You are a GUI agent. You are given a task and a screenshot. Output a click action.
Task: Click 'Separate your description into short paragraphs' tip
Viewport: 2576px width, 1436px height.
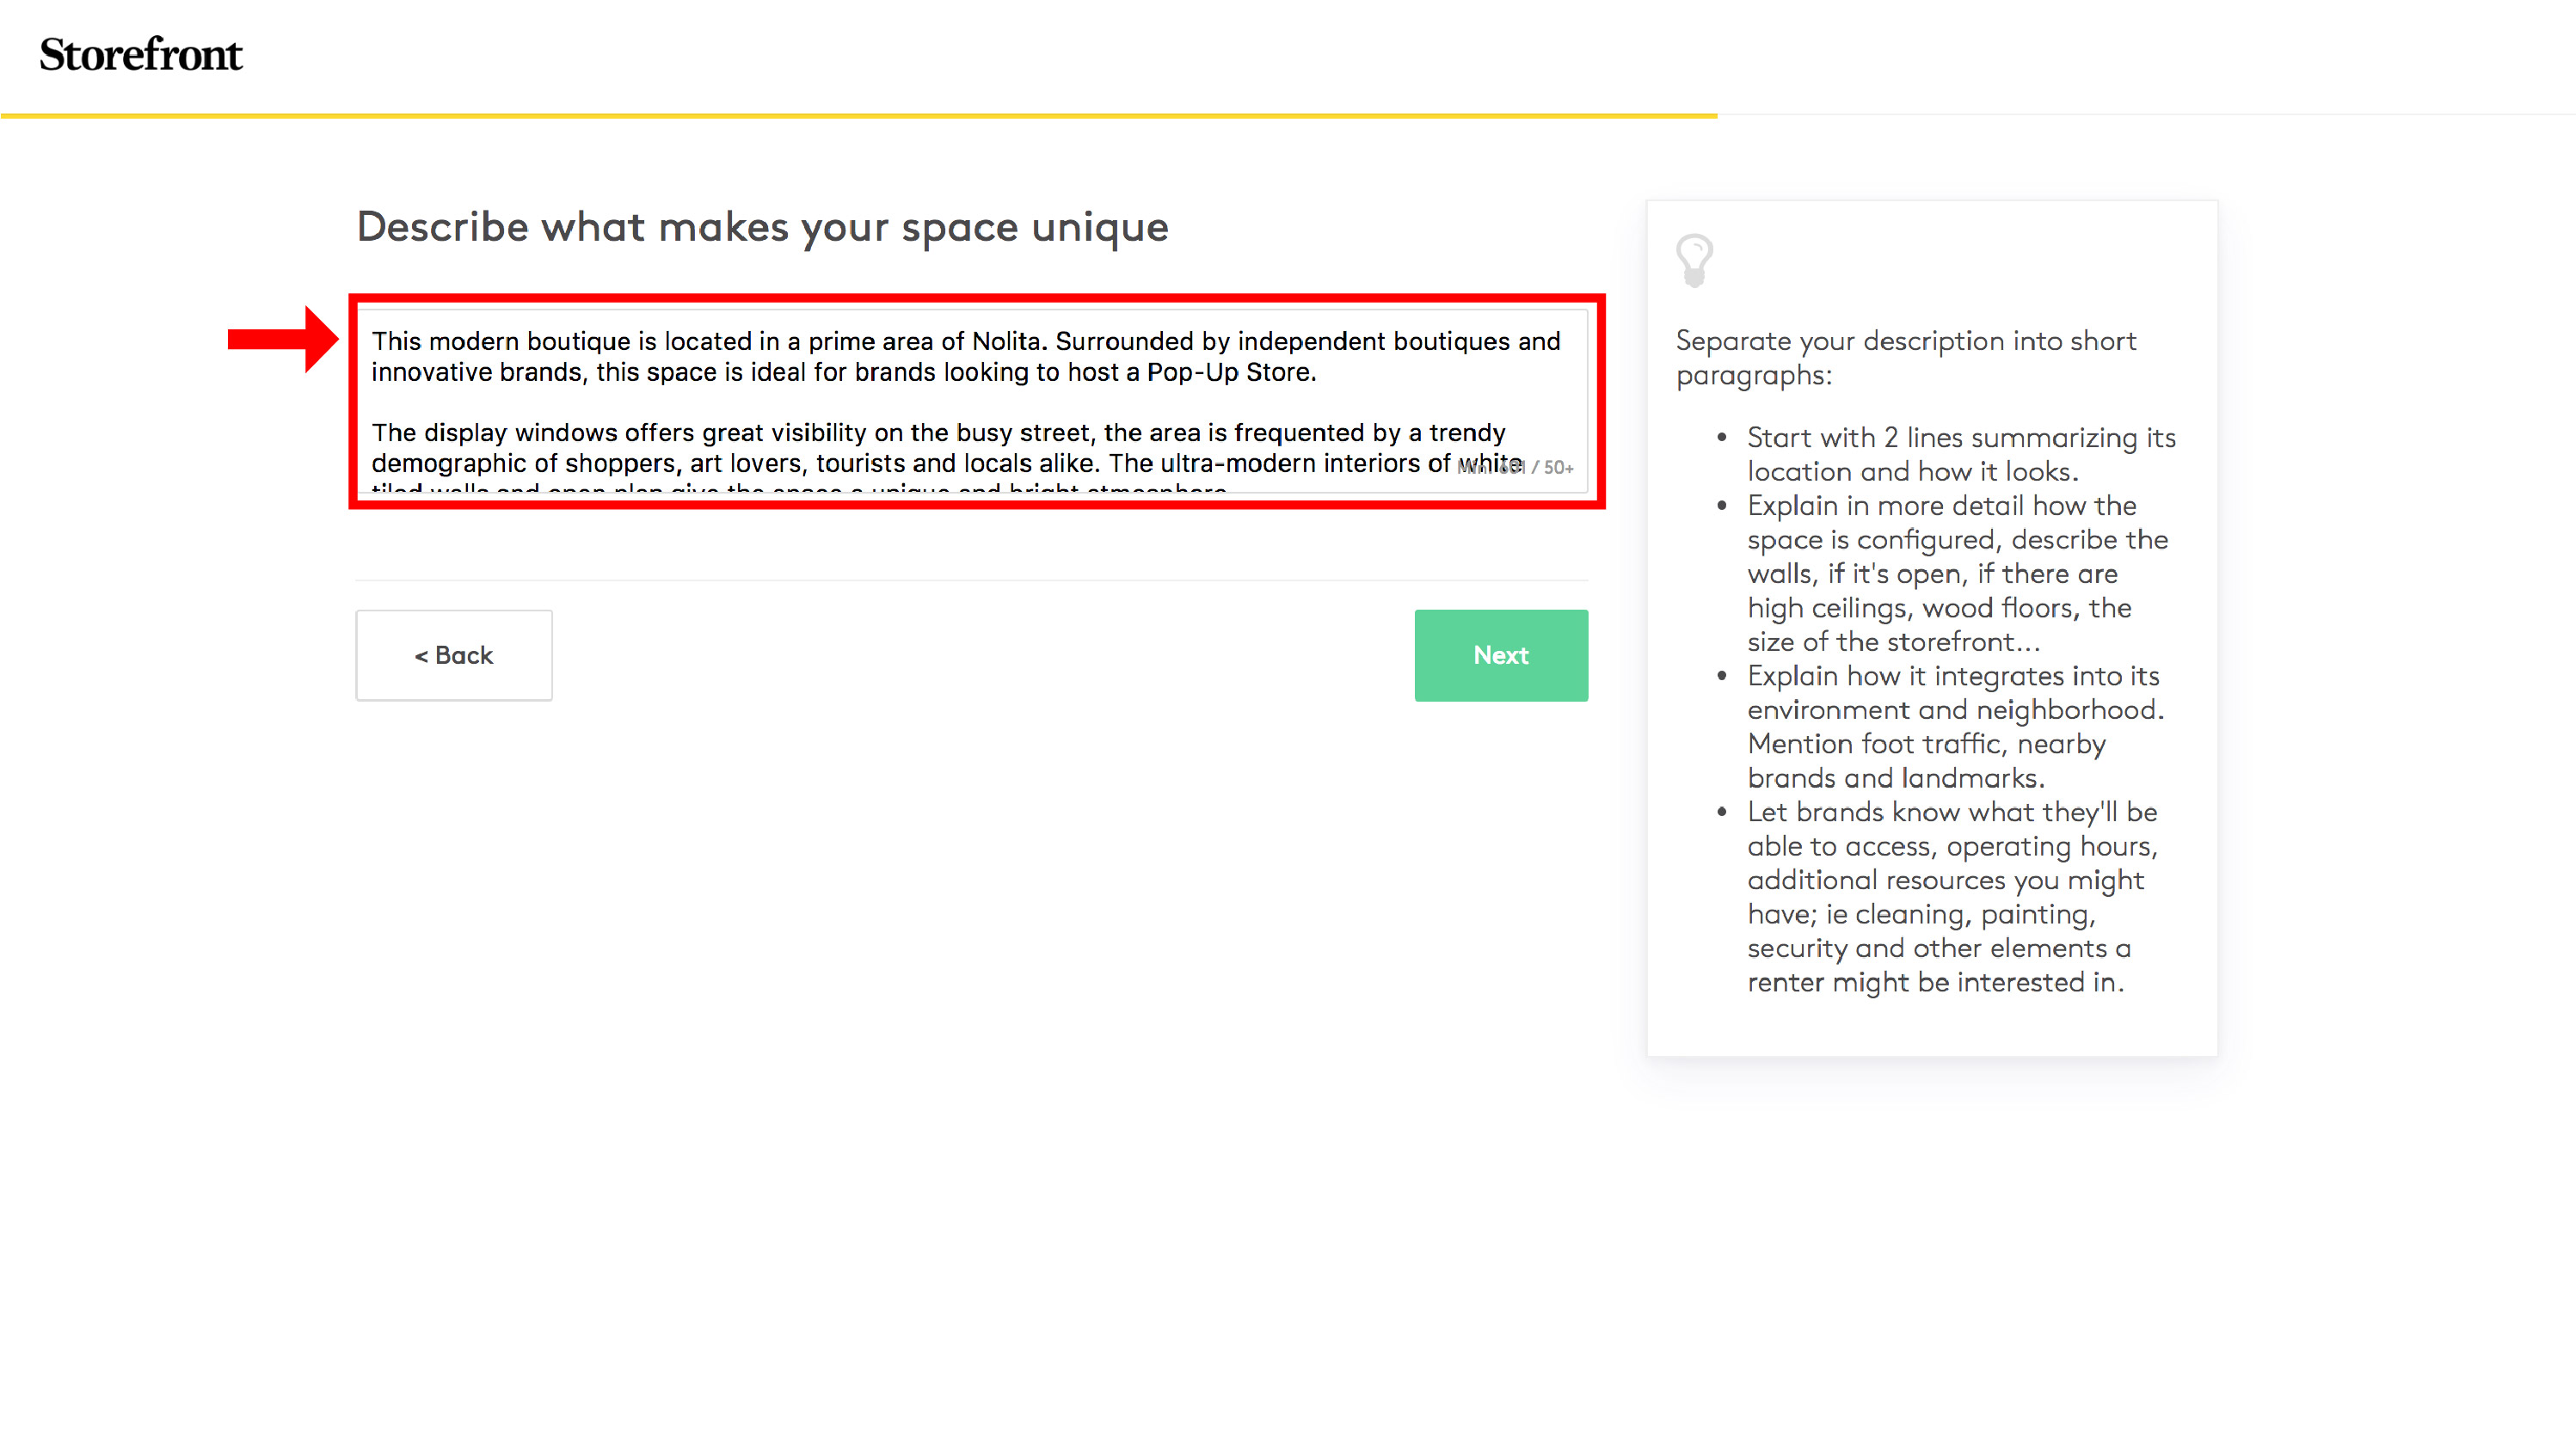click(1905, 357)
